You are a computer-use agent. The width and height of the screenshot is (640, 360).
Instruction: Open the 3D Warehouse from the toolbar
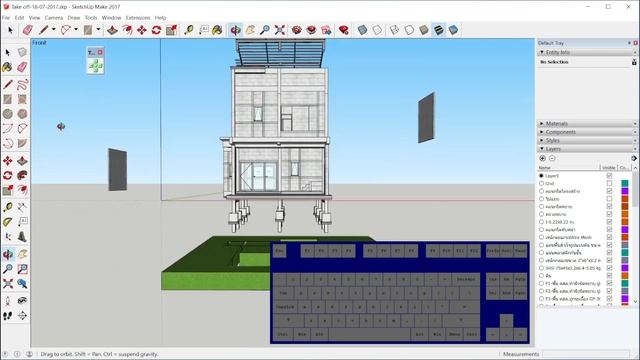coord(297,30)
